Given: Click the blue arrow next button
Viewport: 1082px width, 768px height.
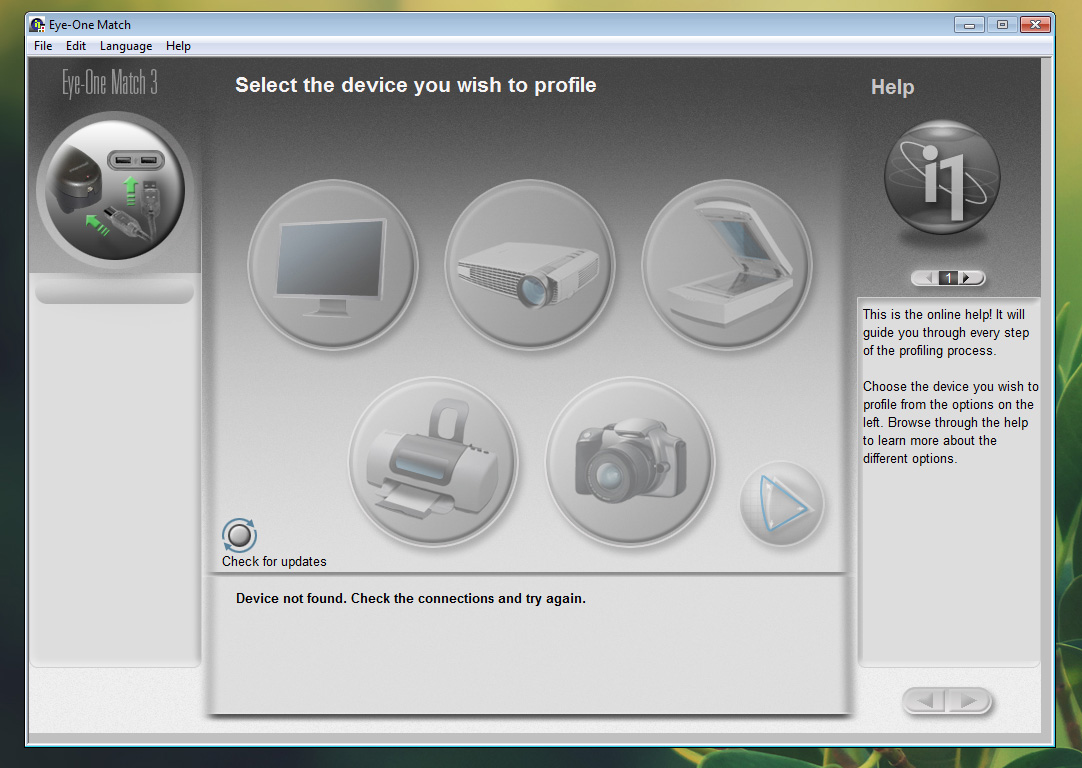Looking at the screenshot, I should click(x=782, y=504).
